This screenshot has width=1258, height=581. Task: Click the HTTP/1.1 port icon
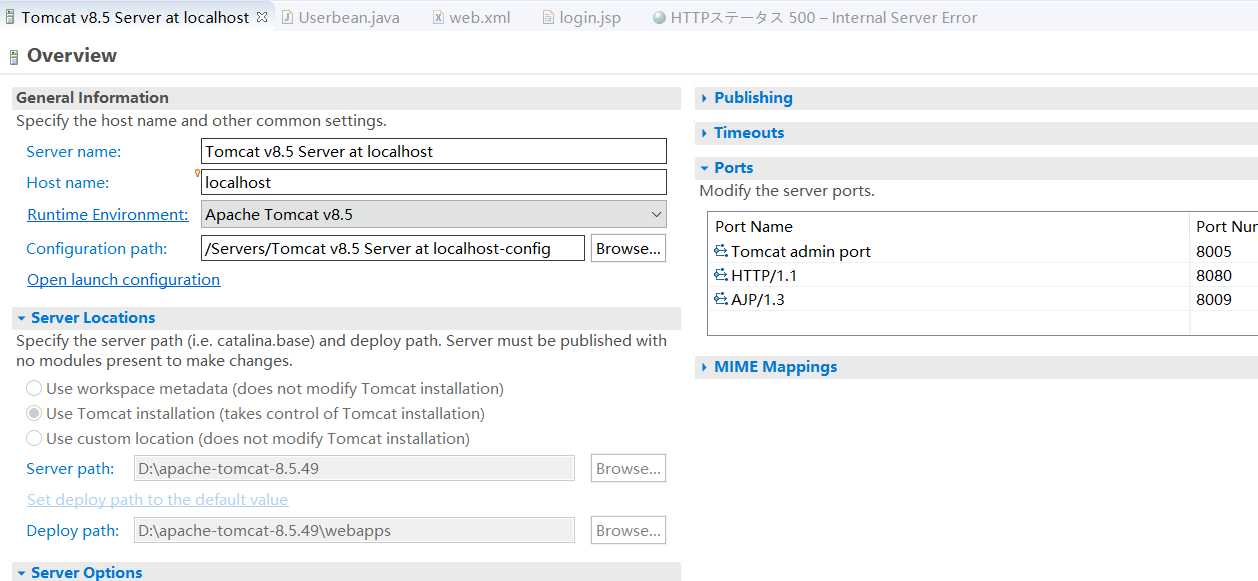[x=721, y=275]
